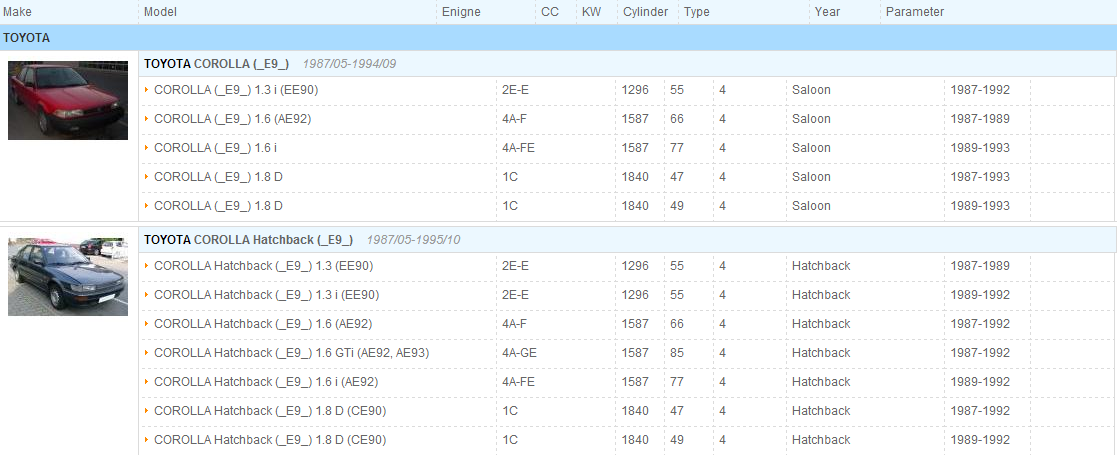The width and height of the screenshot is (1117, 455).
Task: Open Hatchback 1.8 D (CE90) 47 KW row
Action: click(x=270, y=411)
